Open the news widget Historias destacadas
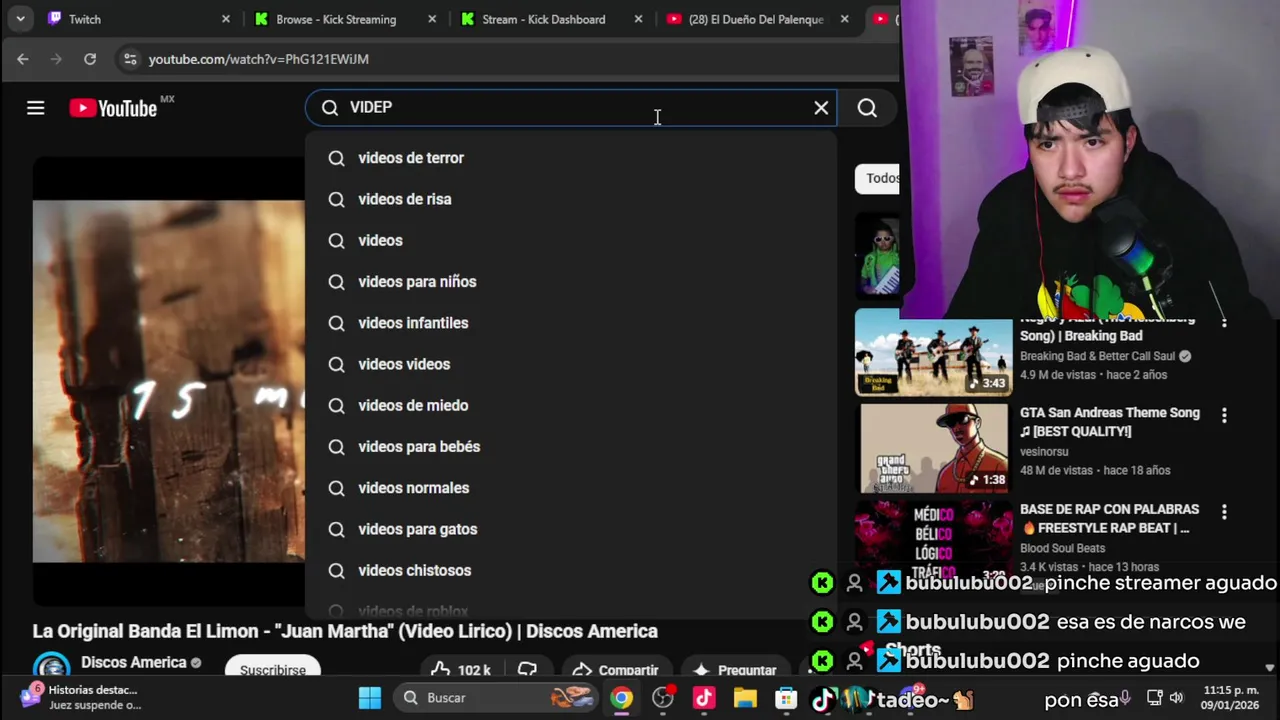Image resolution: width=1280 pixels, height=720 pixels. (x=82, y=697)
